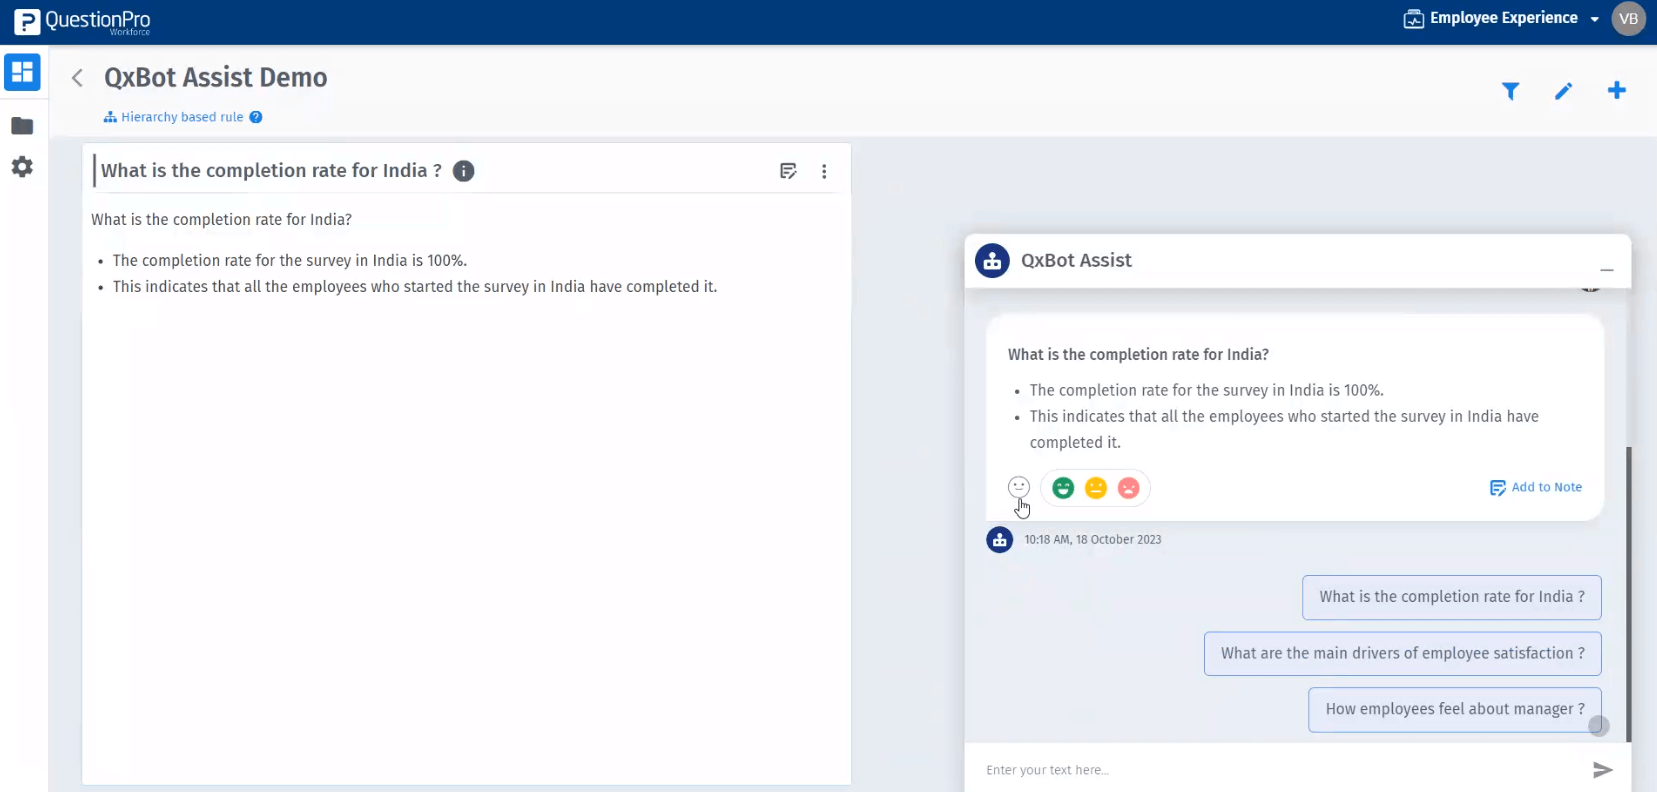Open the dashboard icon in left sidebar

[22, 72]
